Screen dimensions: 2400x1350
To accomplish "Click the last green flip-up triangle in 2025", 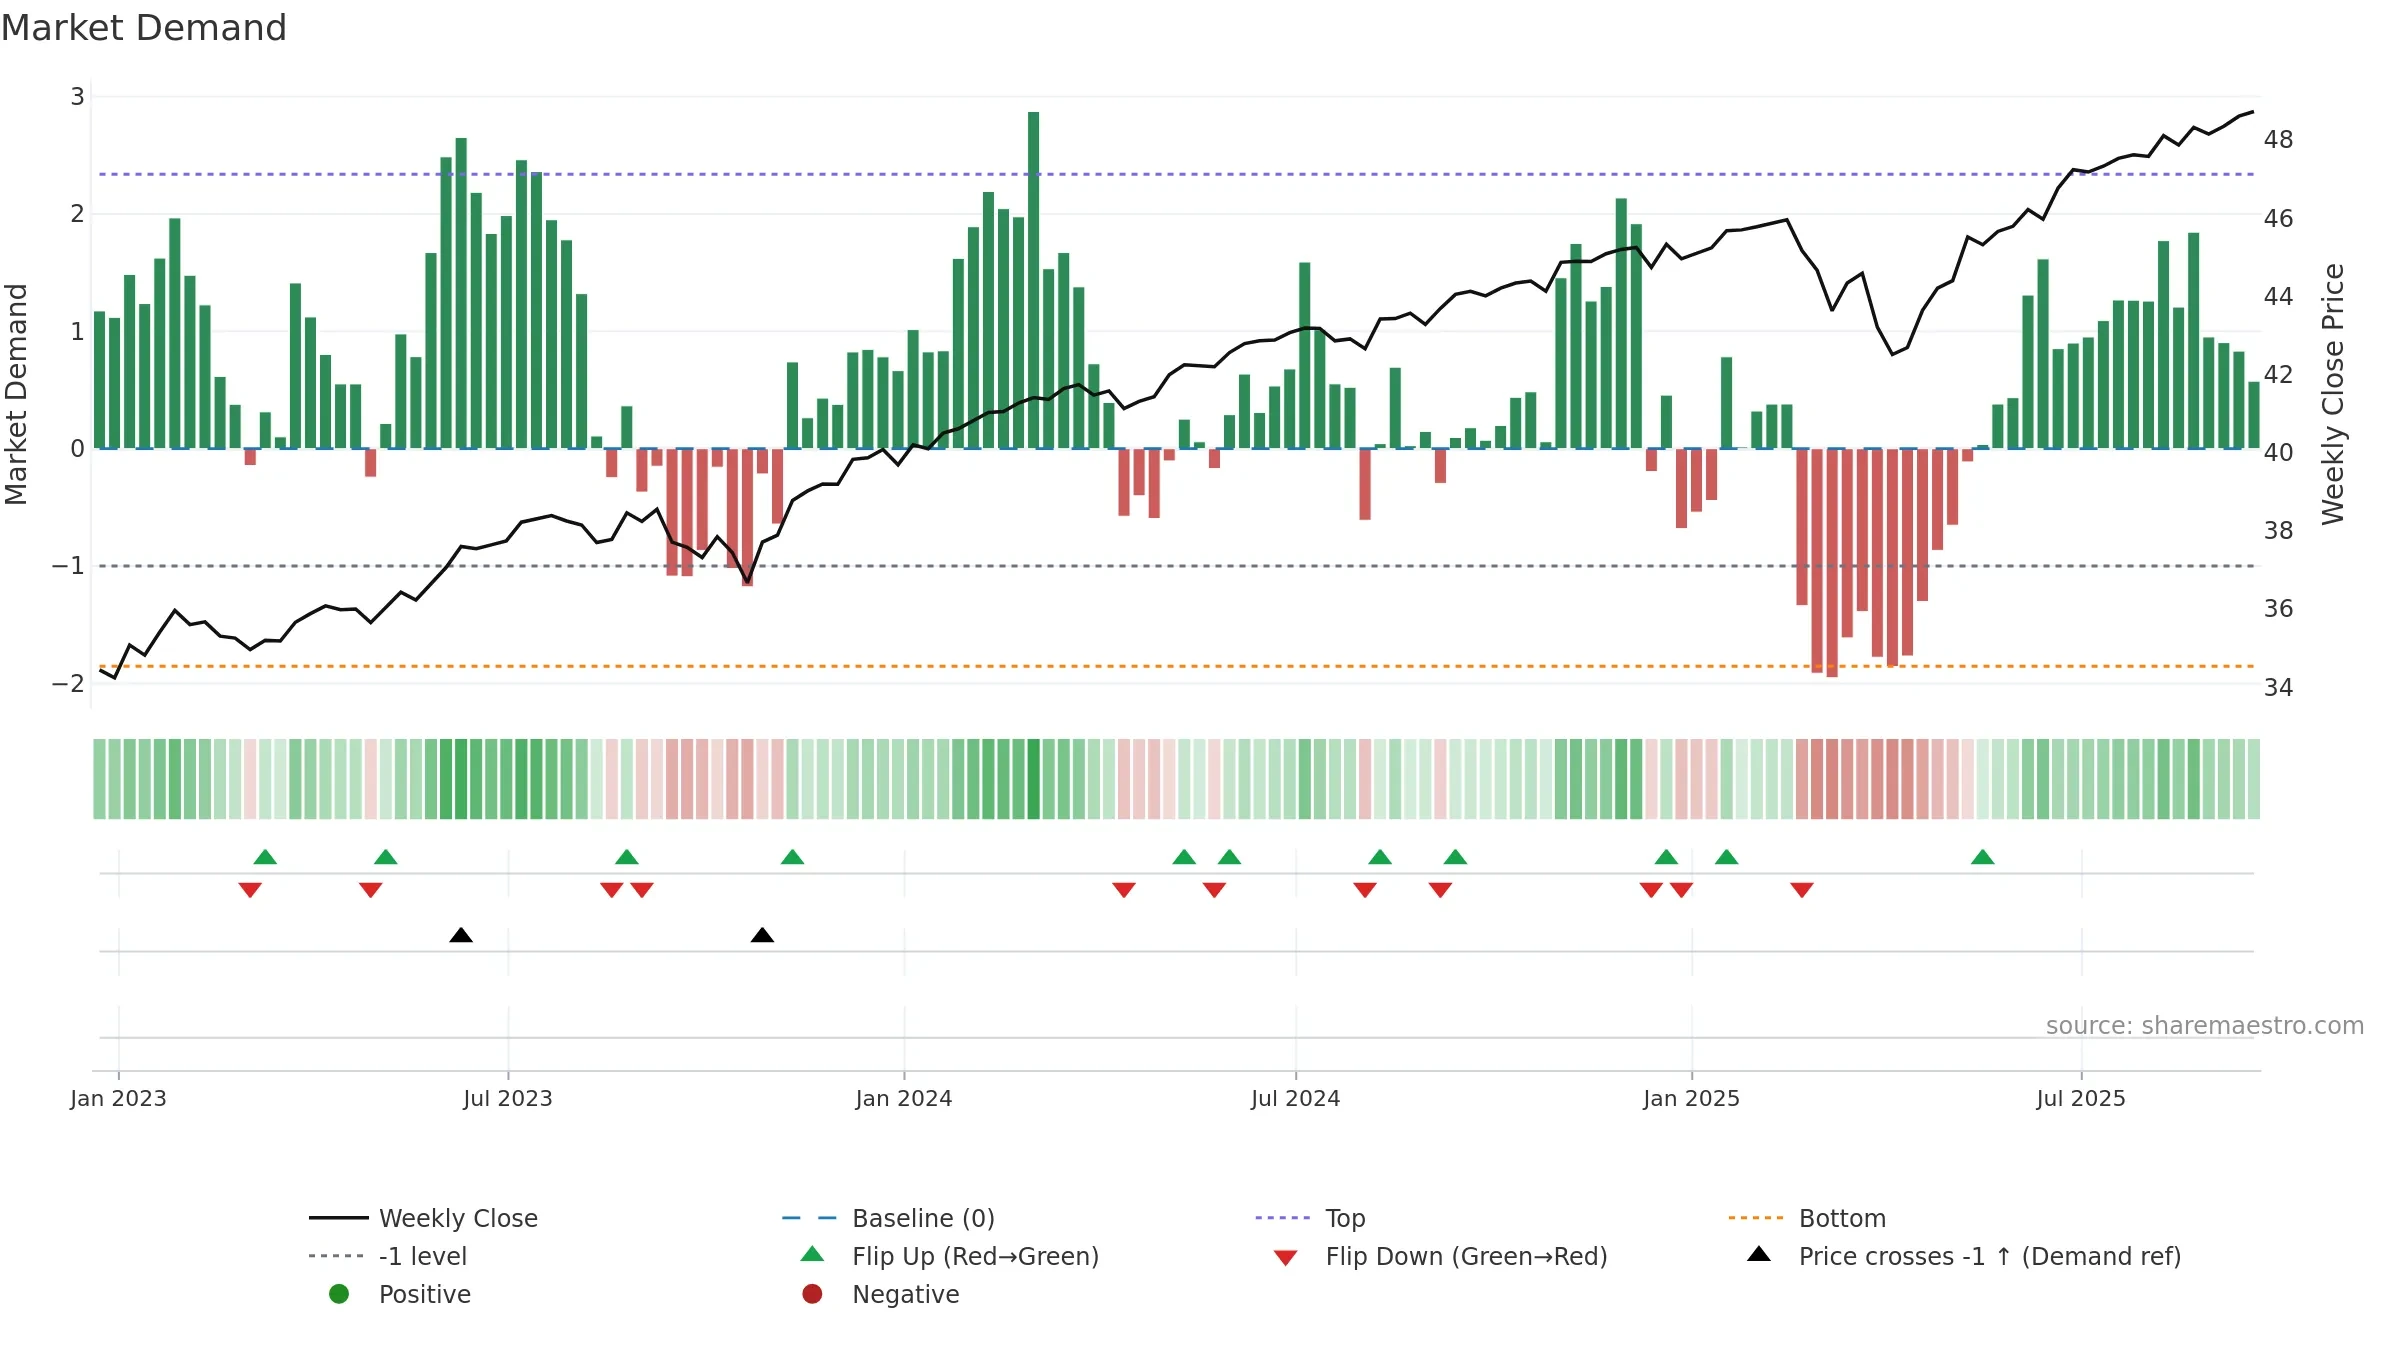I will point(1983,857).
